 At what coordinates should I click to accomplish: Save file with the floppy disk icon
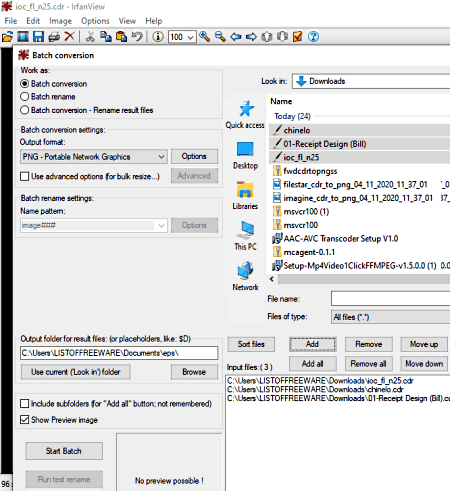tap(38, 37)
